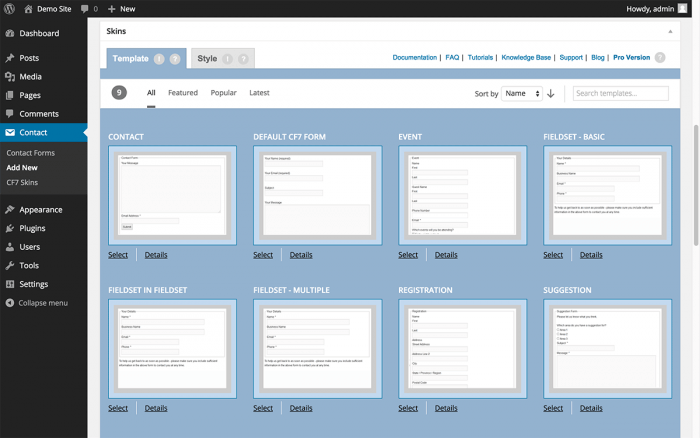Open Pro Version link
The width and height of the screenshot is (700, 438).
631,58
